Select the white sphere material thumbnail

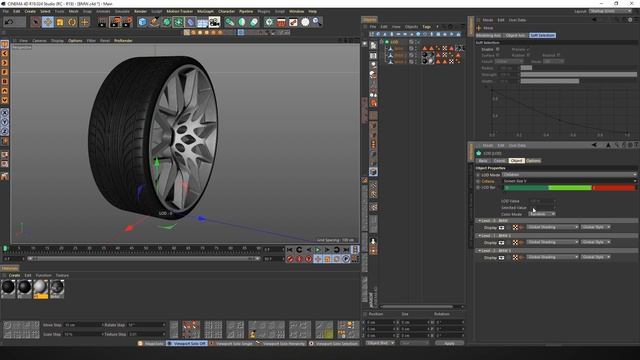tap(40, 289)
